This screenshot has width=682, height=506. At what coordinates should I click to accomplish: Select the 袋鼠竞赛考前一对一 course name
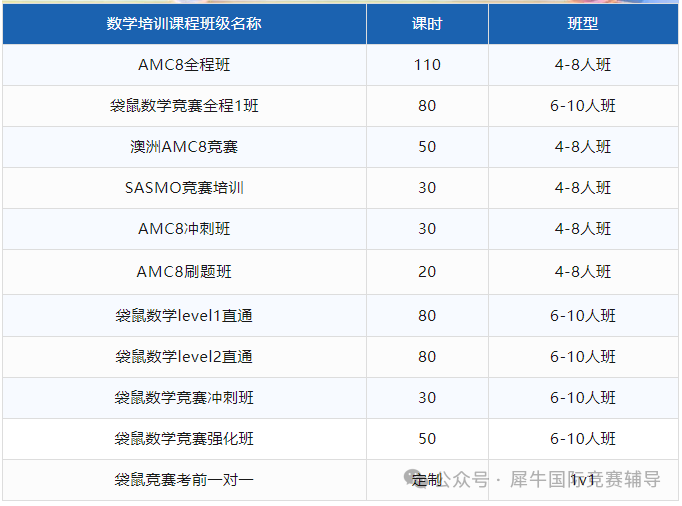184,479
